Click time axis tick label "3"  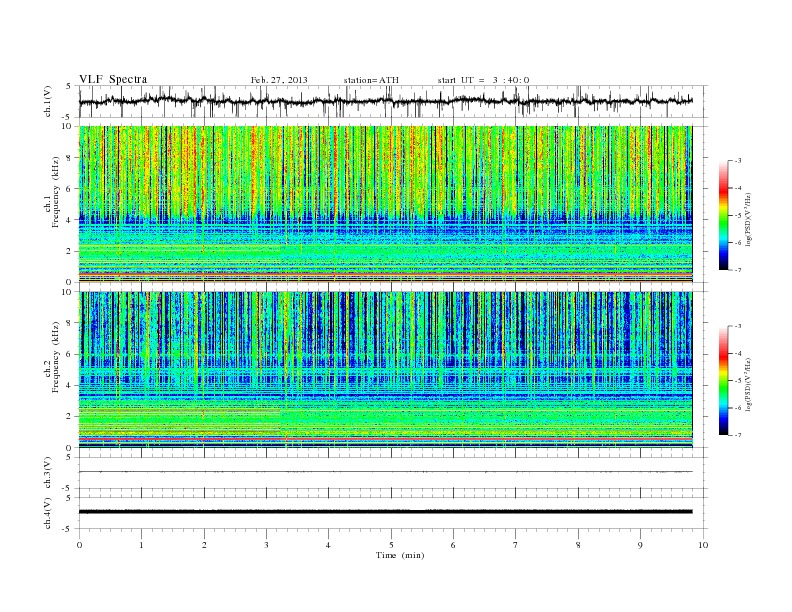[x=266, y=545]
